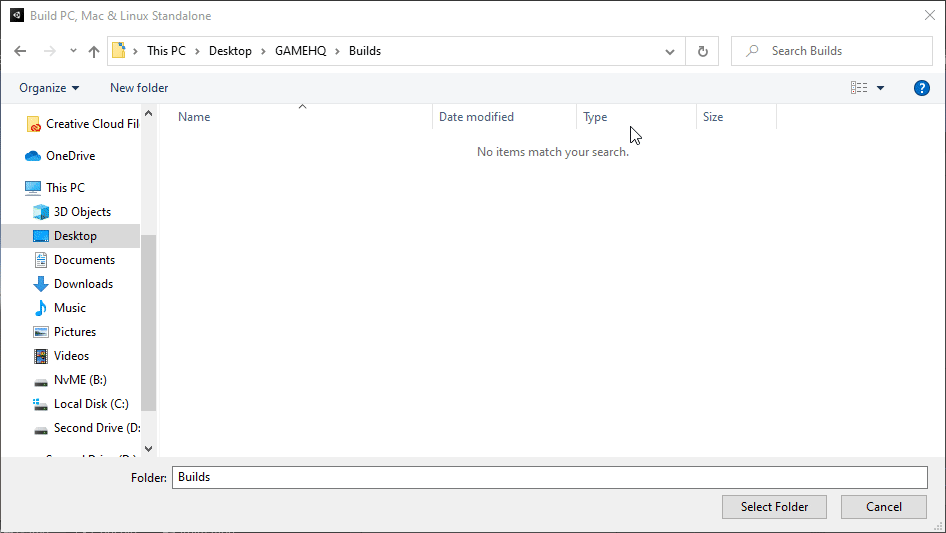Expand the chevron after Desktop breadcrumb
Image resolution: width=946 pixels, height=533 pixels.
coord(263,51)
